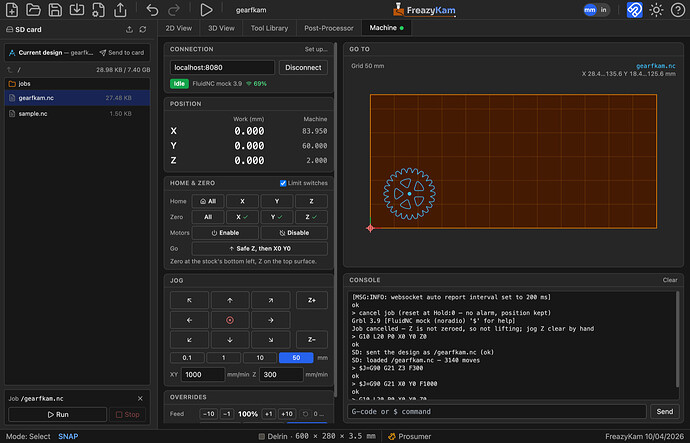The image size is (690, 443).
Task: Jog diagonally down-right
Action: coord(271,340)
